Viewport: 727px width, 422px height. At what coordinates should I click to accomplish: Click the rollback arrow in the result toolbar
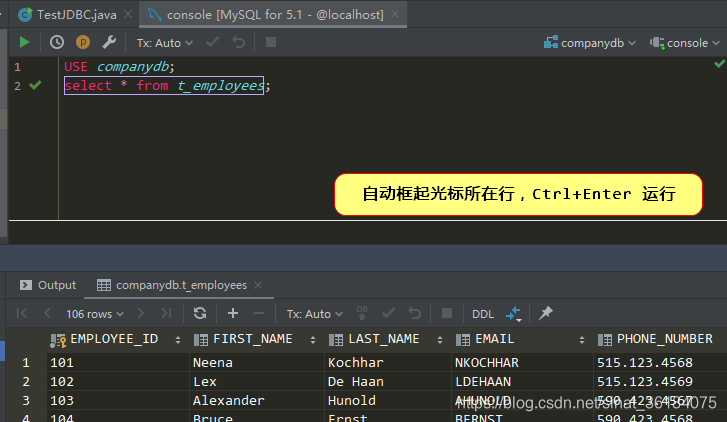pos(415,313)
